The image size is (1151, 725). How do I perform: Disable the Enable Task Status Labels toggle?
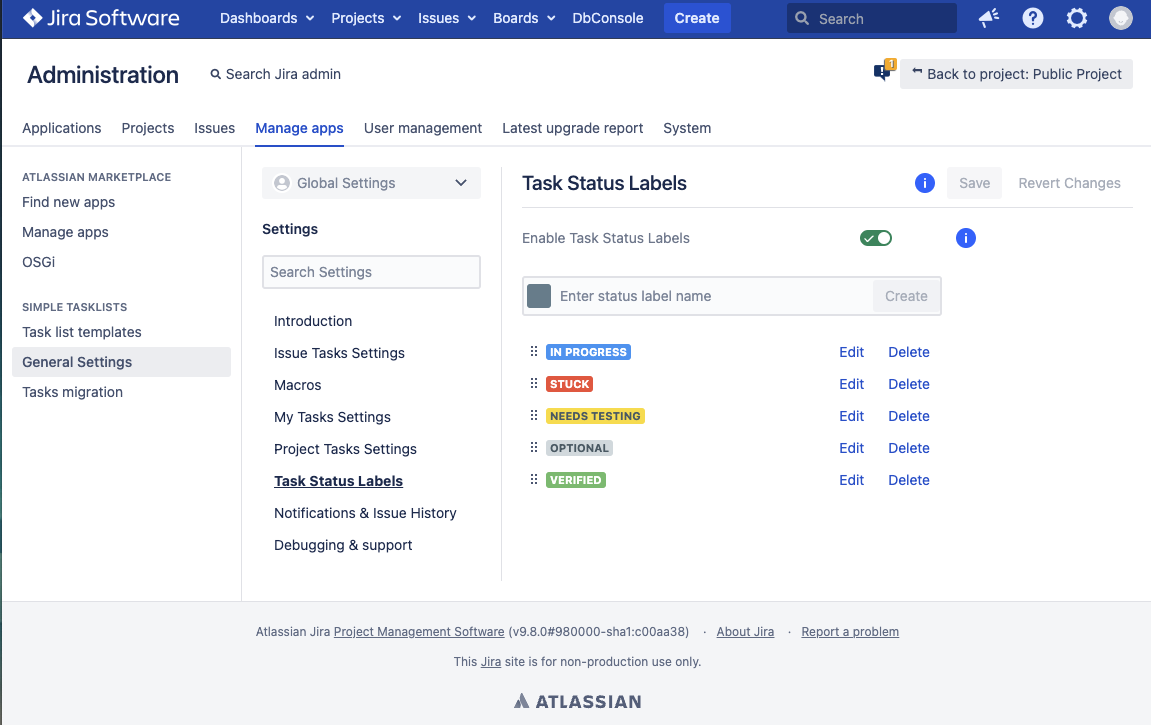point(876,238)
